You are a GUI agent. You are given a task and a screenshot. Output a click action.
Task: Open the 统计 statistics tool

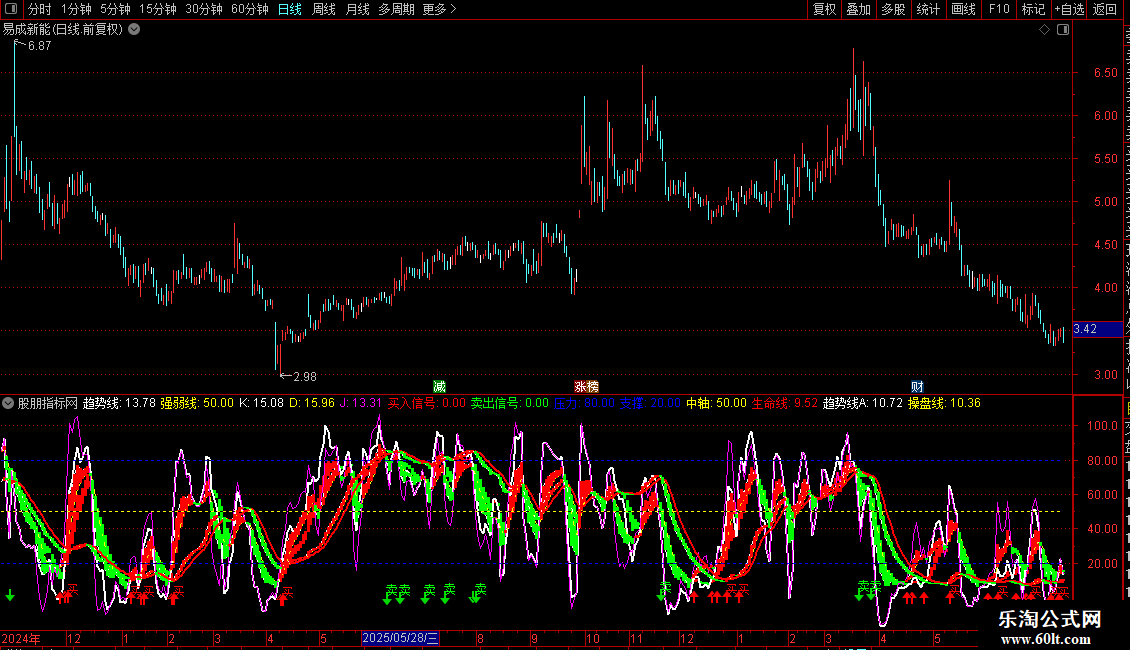(x=928, y=9)
